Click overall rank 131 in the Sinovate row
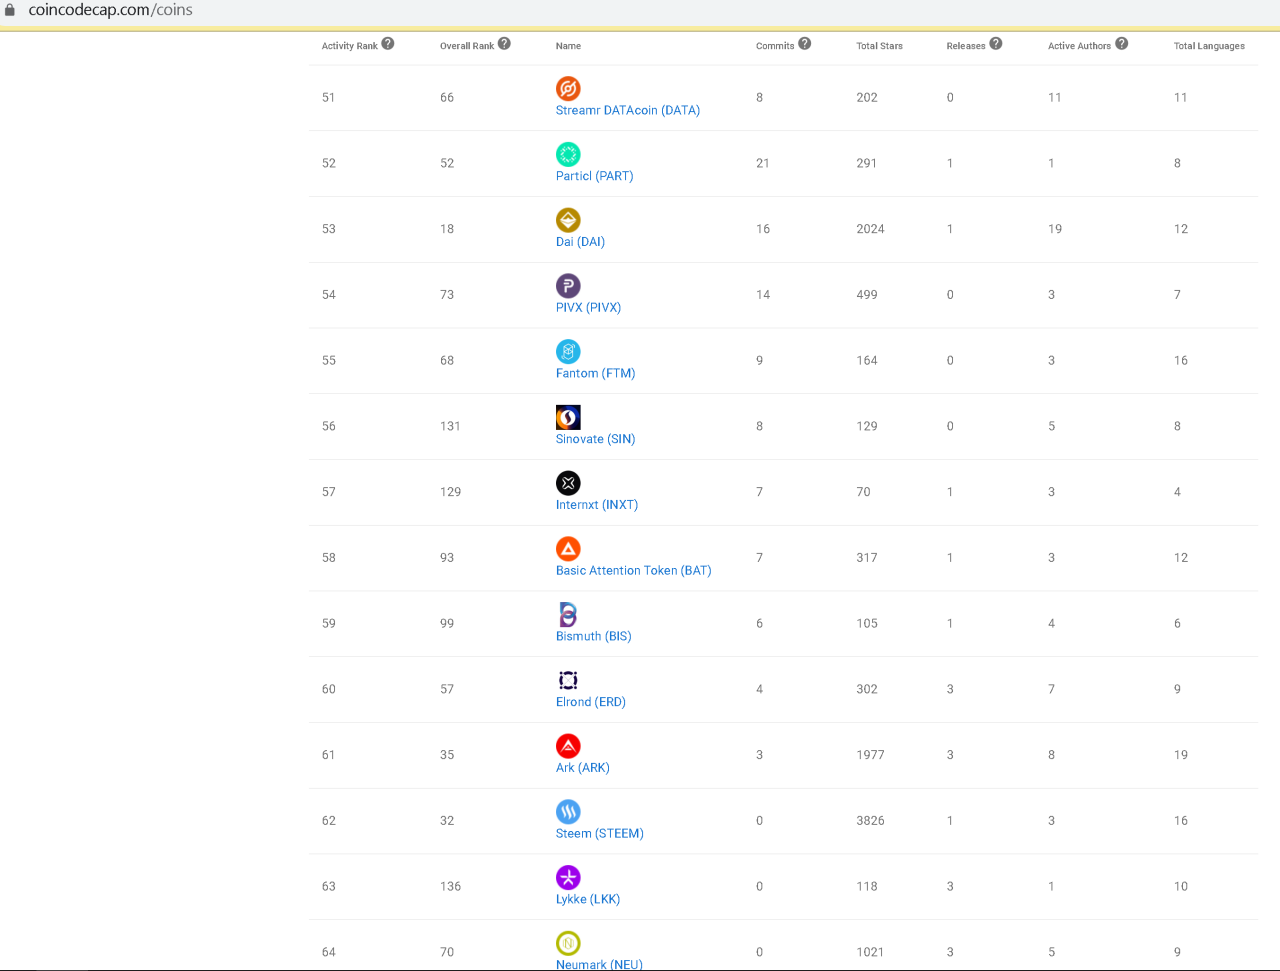This screenshot has height=971, width=1280. [x=450, y=426]
